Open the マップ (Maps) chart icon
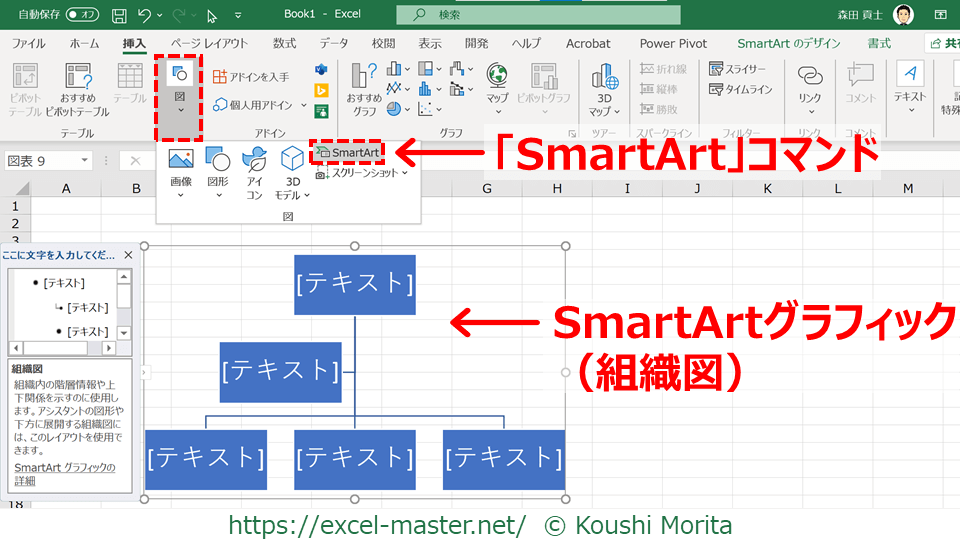Image resolution: width=960 pixels, height=540 pixels. point(497,84)
